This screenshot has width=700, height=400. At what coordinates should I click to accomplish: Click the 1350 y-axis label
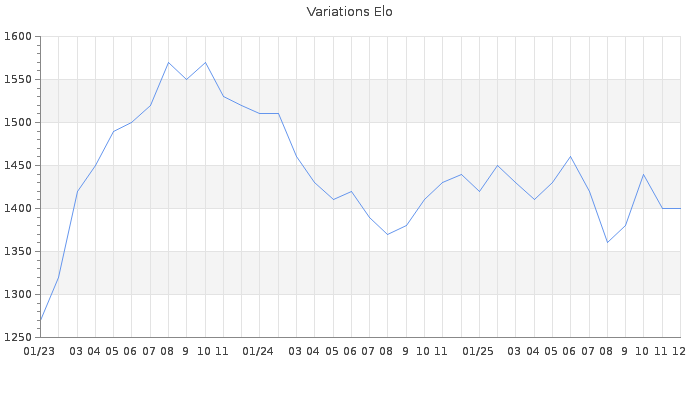18,252
